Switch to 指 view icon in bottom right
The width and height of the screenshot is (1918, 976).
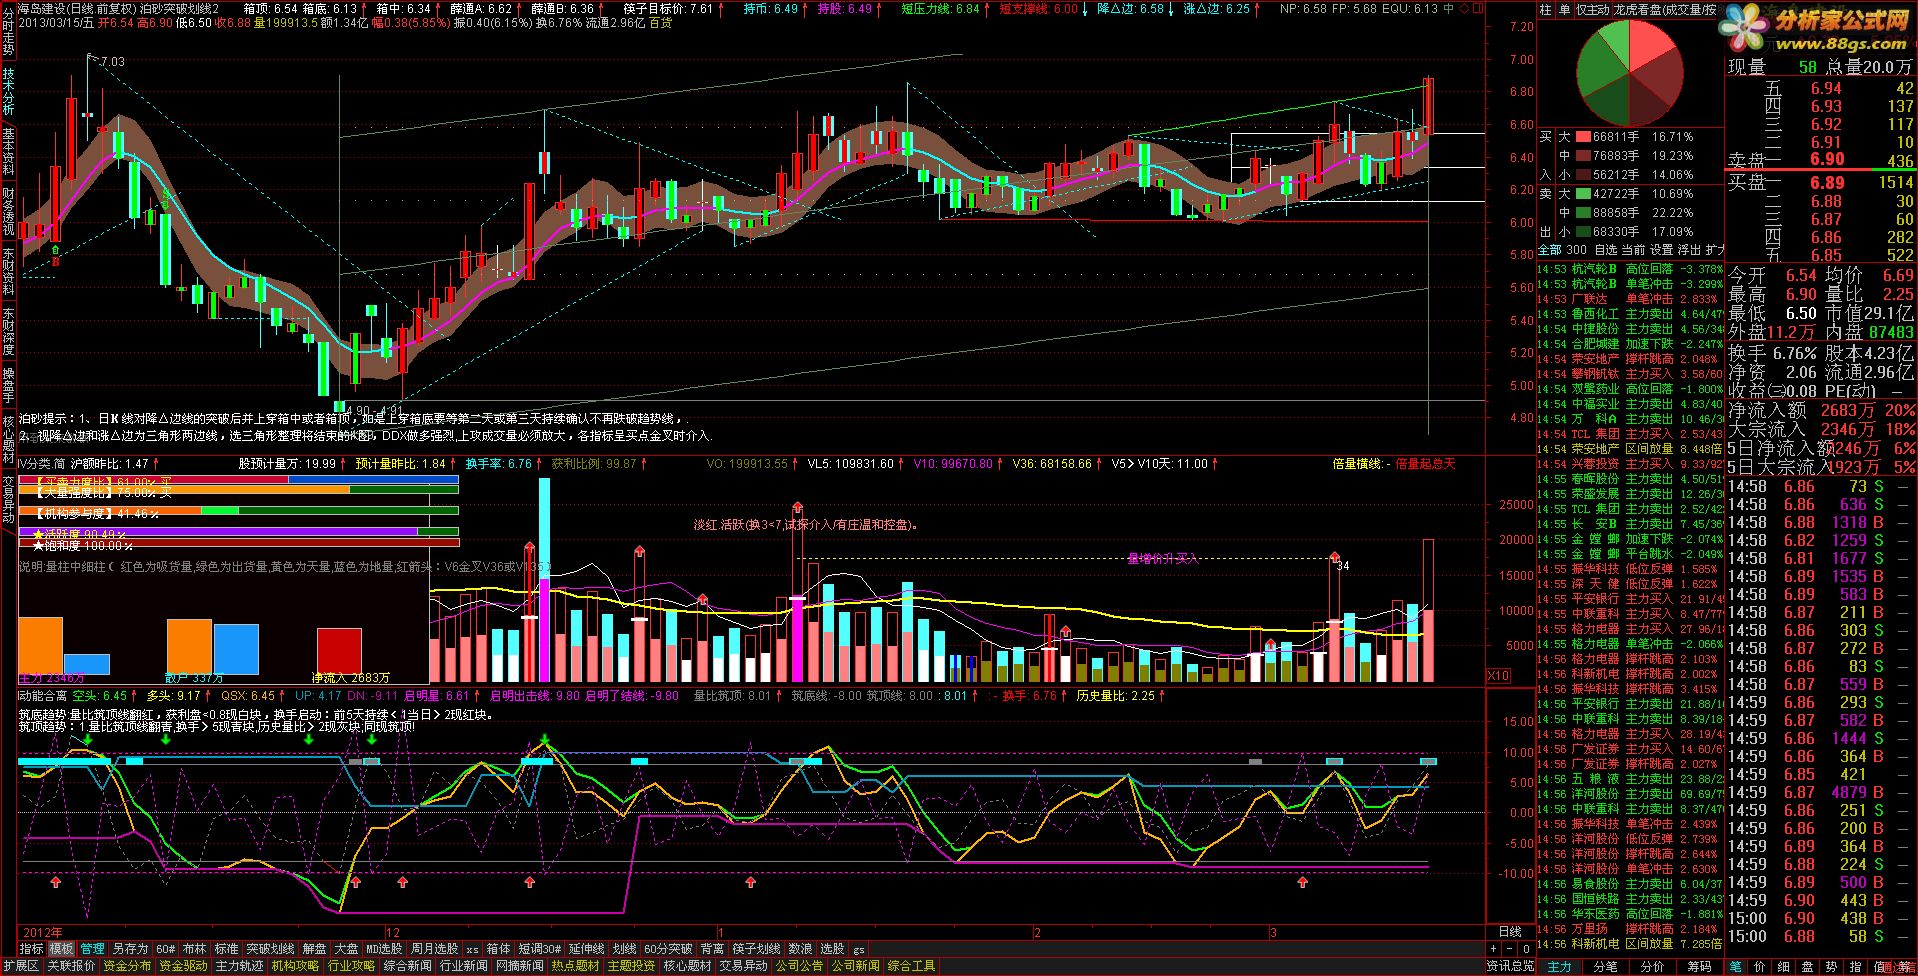click(1856, 966)
